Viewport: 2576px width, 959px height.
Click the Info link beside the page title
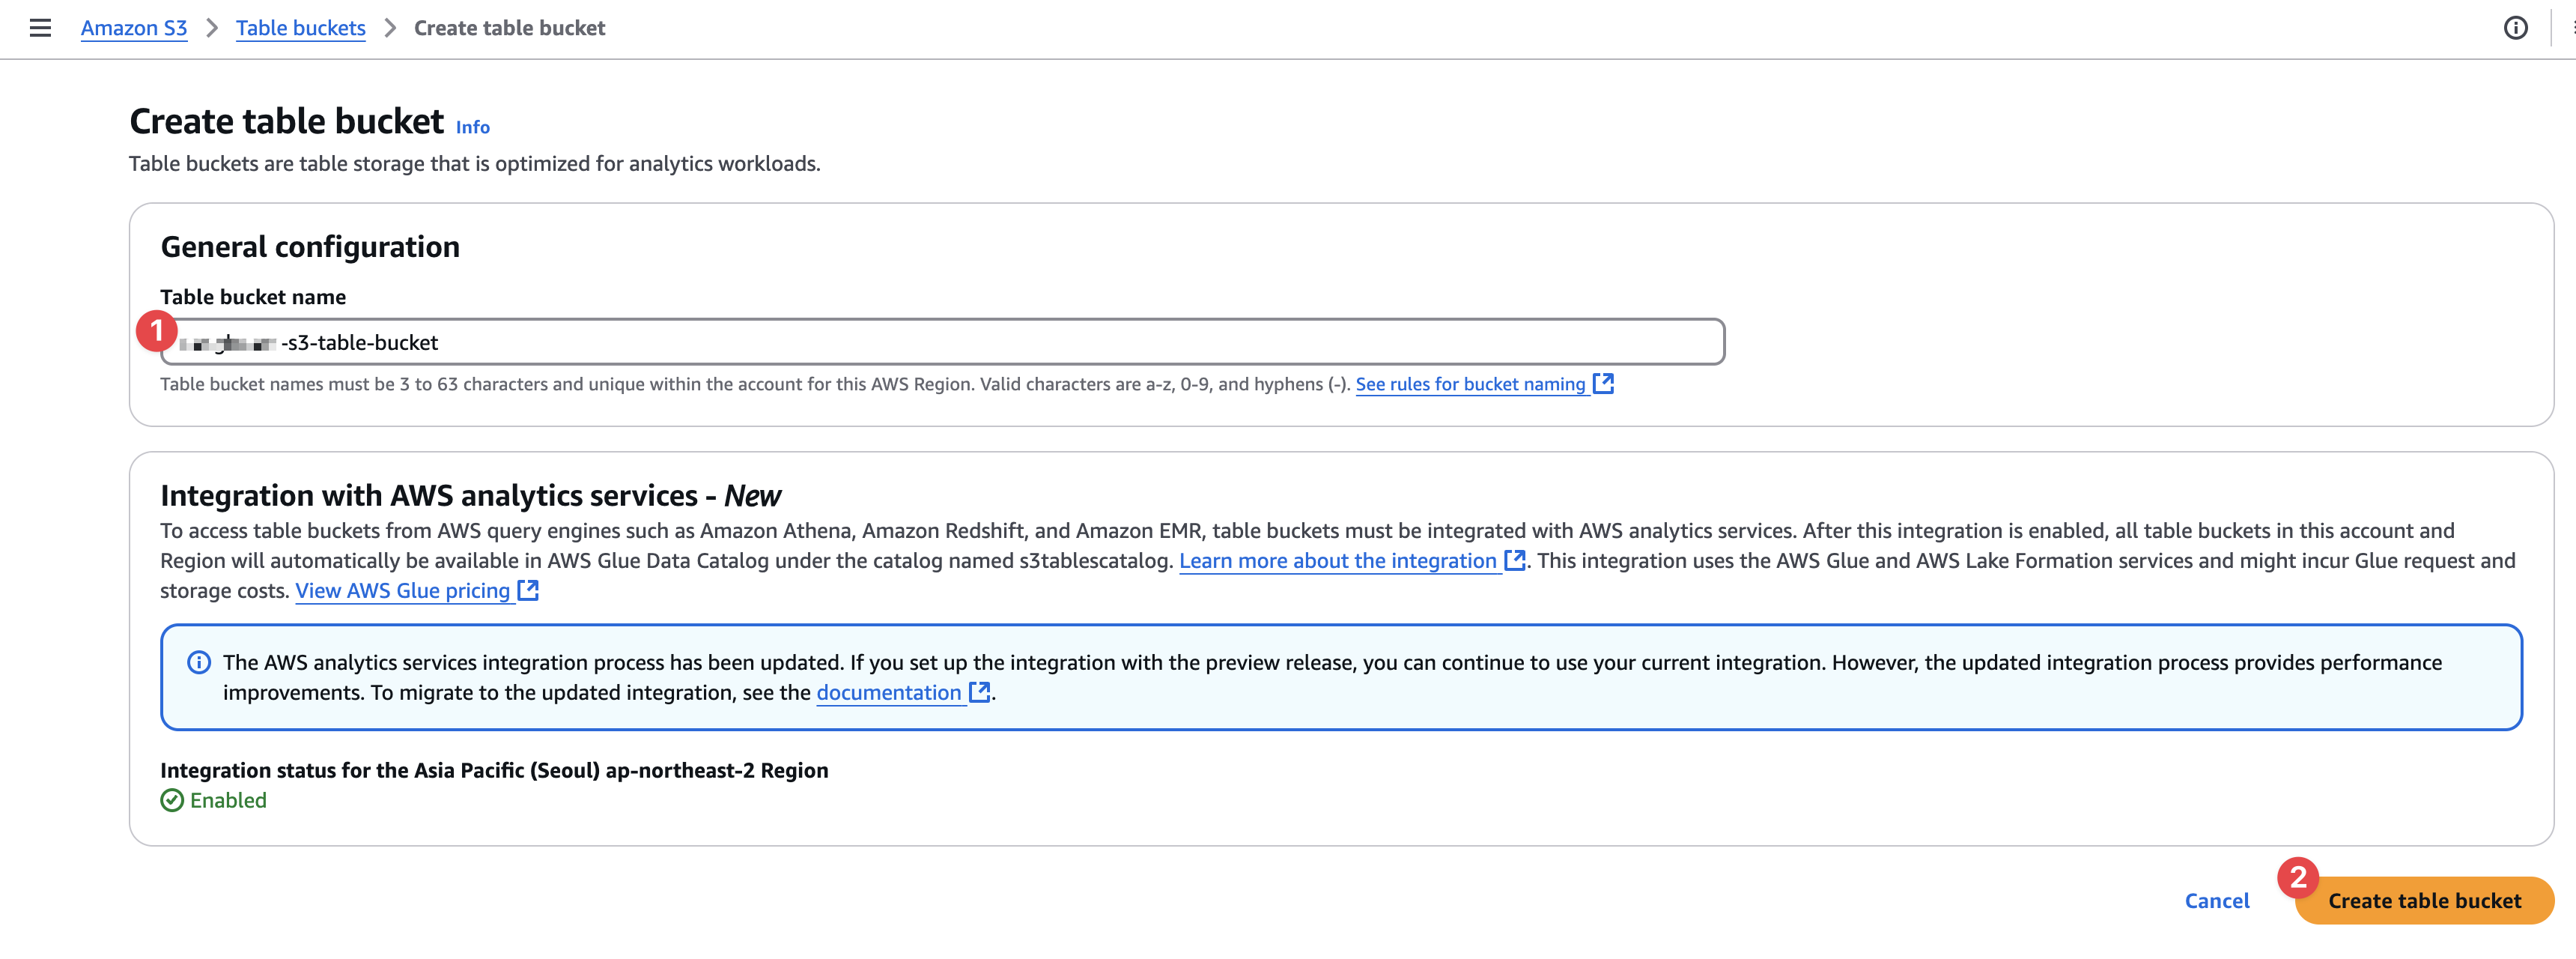pos(472,127)
